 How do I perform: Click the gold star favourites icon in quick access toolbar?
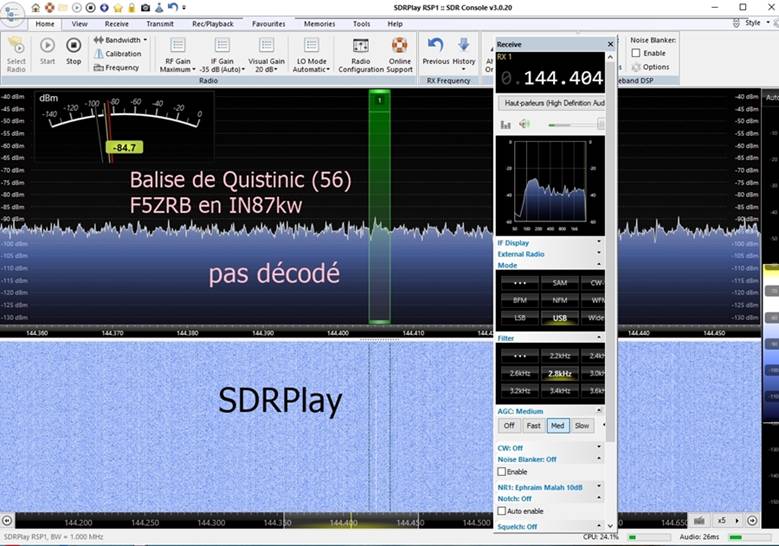click(x=118, y=8)
